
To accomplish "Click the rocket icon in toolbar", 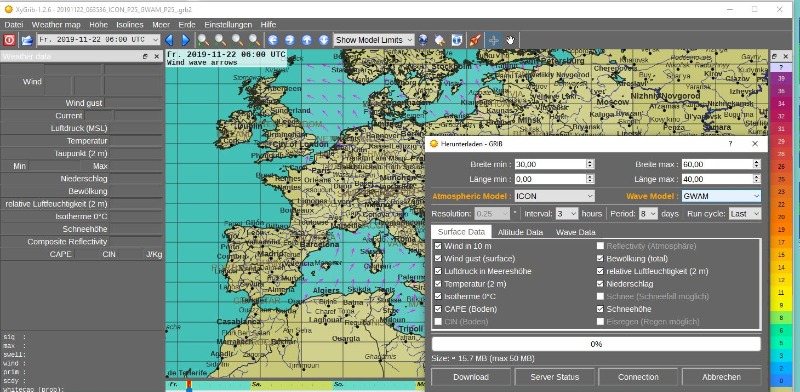I will click(x=475, y=40).
